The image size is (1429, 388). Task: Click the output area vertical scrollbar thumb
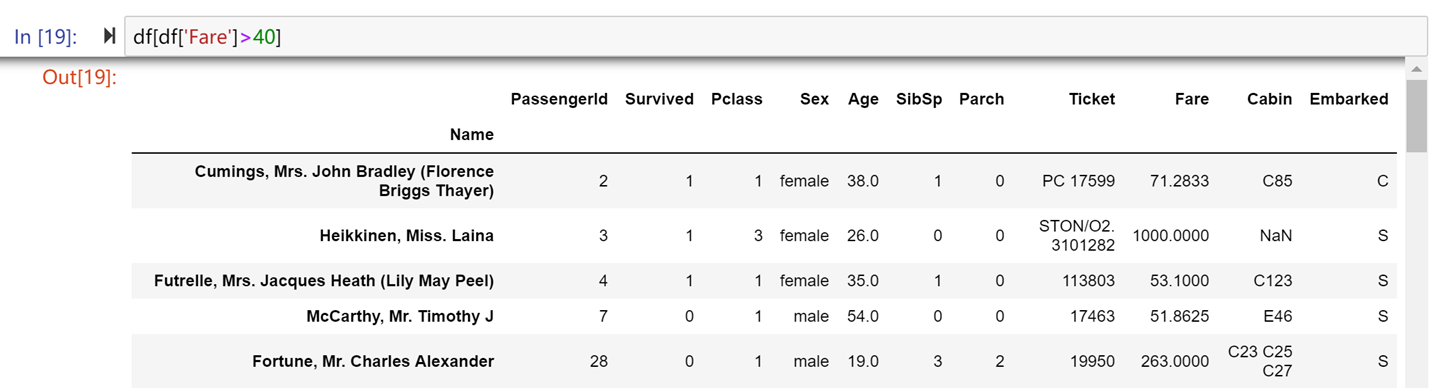pyautogui.click(x=1416, y=116)
